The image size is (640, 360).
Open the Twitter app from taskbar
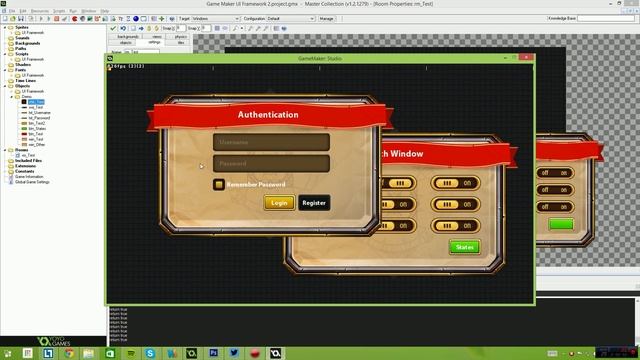pos(234,353)
